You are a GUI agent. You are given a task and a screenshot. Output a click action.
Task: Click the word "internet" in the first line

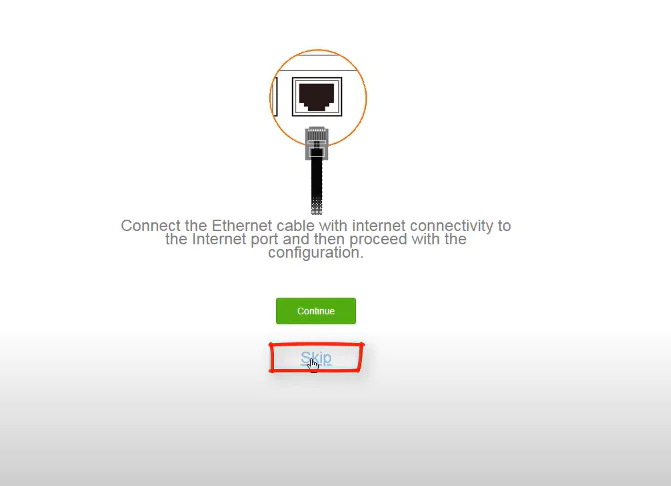click(379, 225)
